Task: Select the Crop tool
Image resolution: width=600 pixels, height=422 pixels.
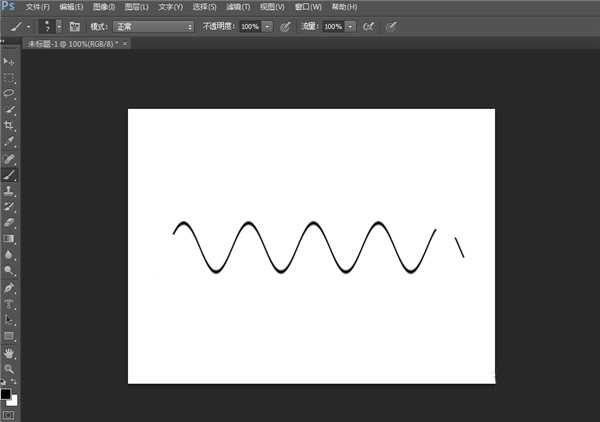Action: pyautogui.click(x=8, y=125)
